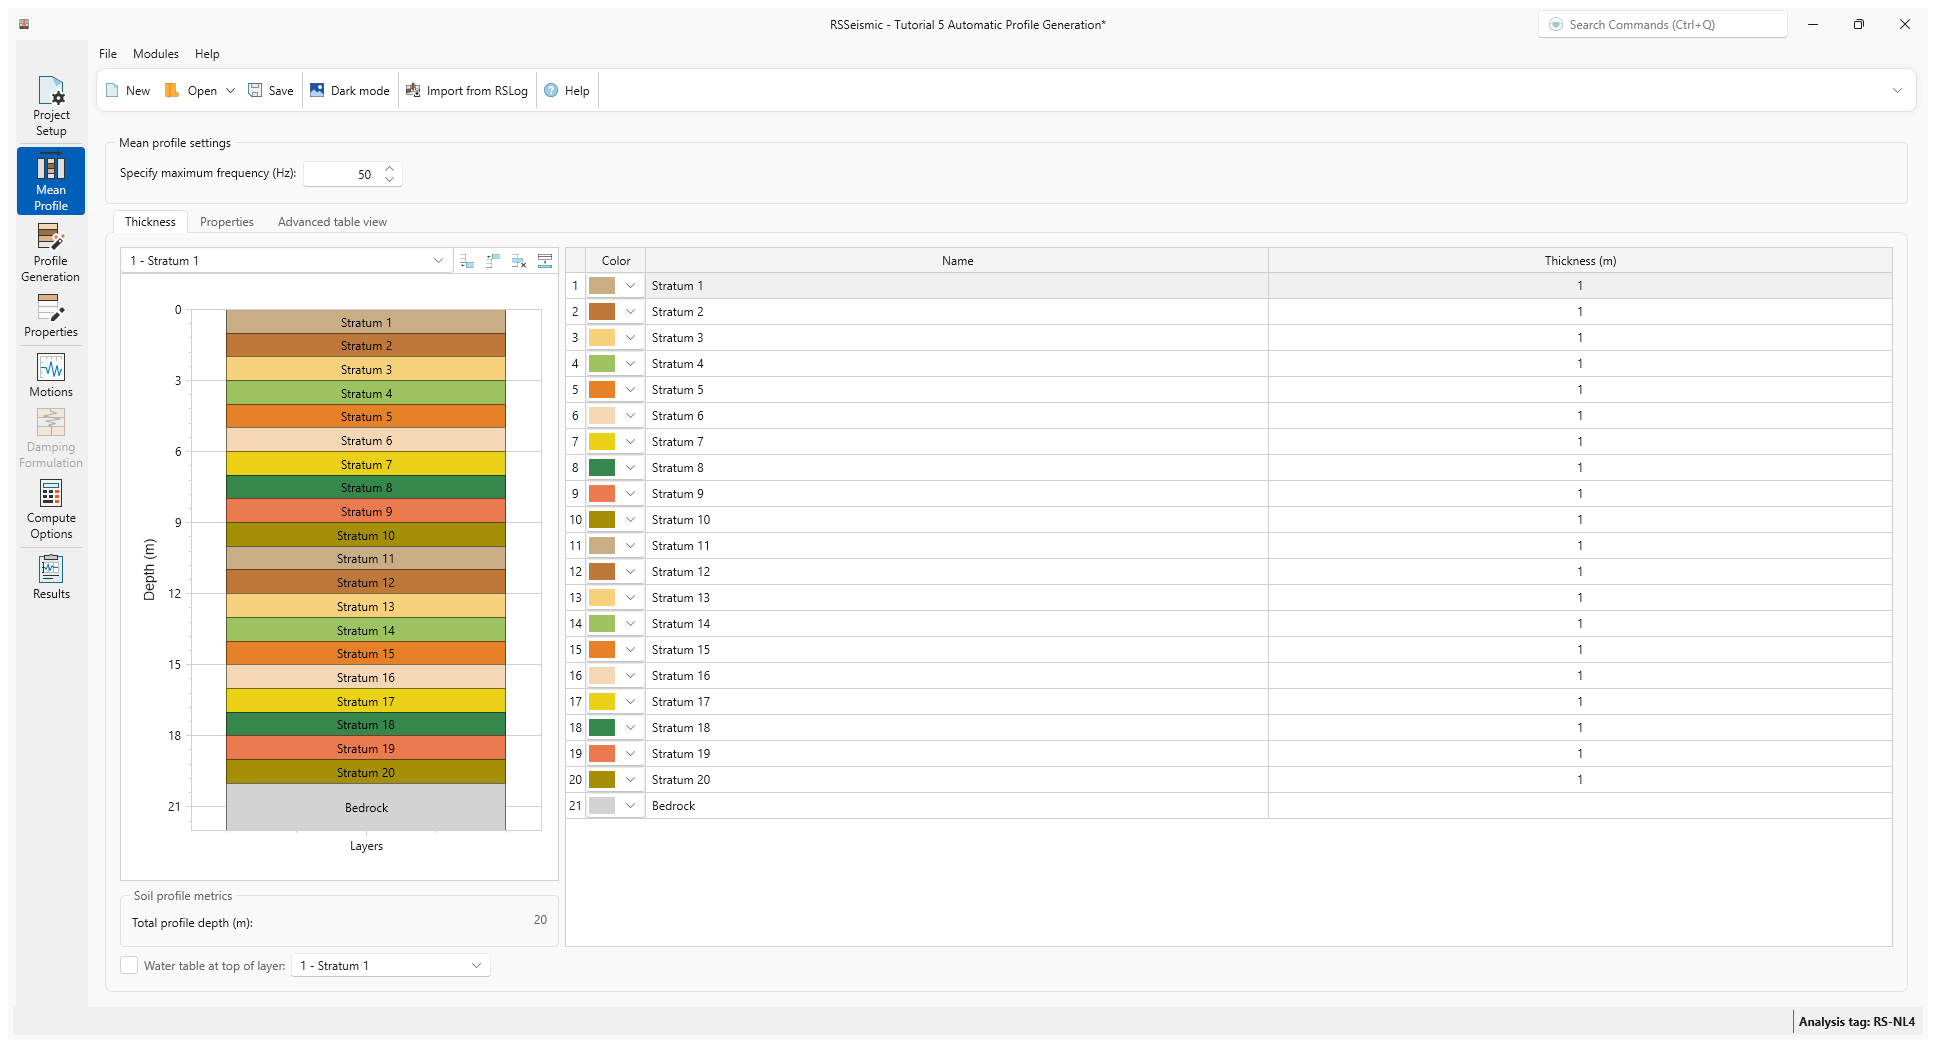Open color dropdown for Stratum 4
This screenshot has height=1048, width=1936.
tap(630, 364)
